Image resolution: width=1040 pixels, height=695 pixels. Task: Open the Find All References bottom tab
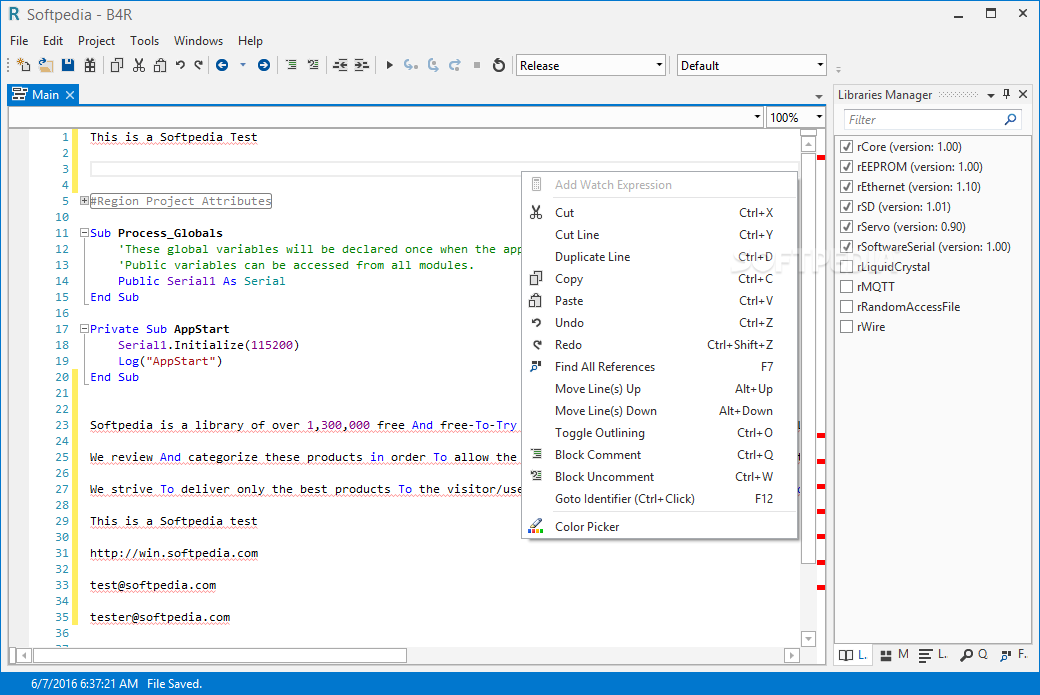pyautogui.click(x=1013, y=655)
